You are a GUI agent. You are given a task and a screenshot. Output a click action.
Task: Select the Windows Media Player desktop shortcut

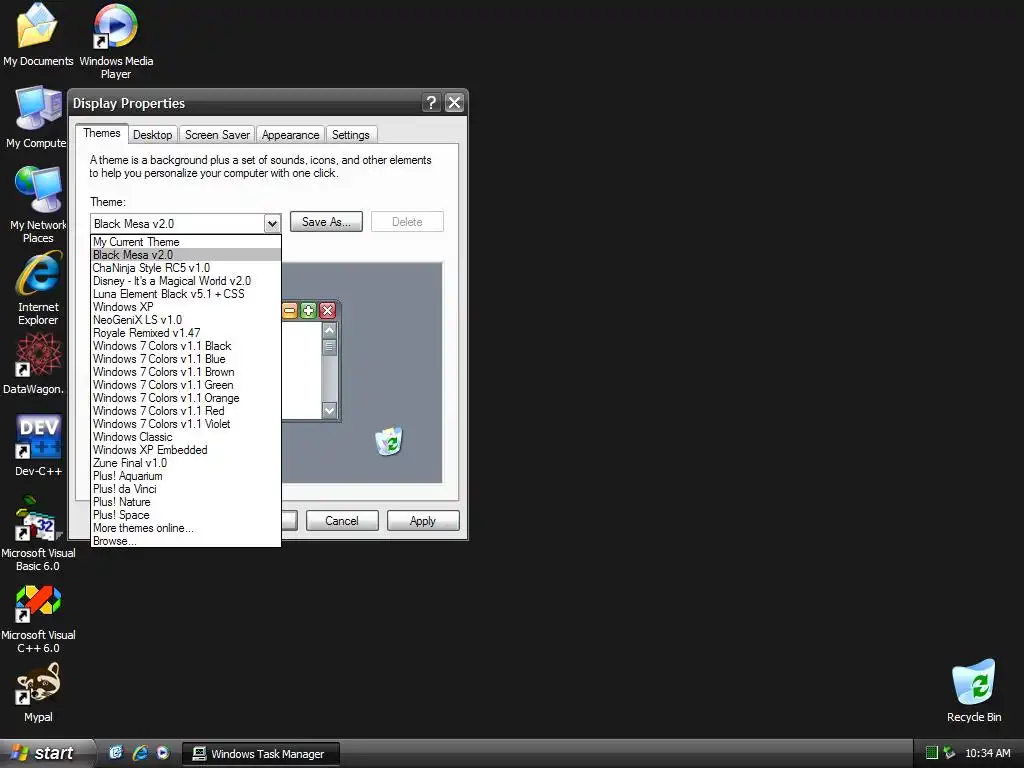pyautogui.click(x=116, y=40)
